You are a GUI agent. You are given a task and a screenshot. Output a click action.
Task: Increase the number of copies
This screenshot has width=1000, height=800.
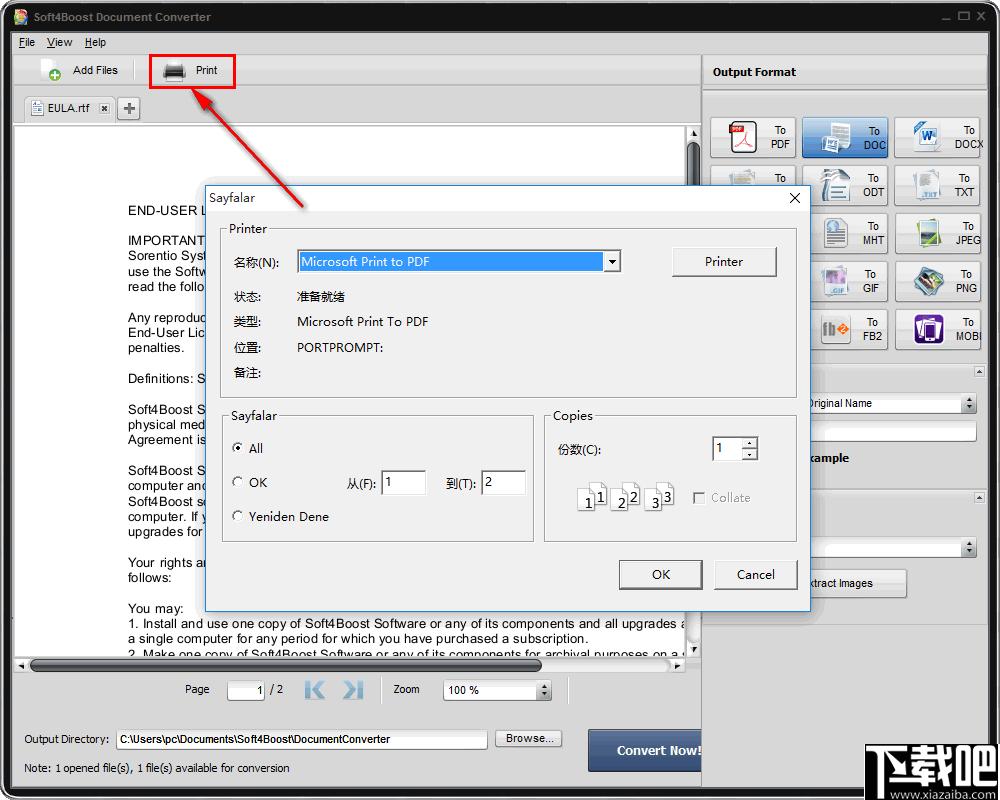tap(751, 443)
